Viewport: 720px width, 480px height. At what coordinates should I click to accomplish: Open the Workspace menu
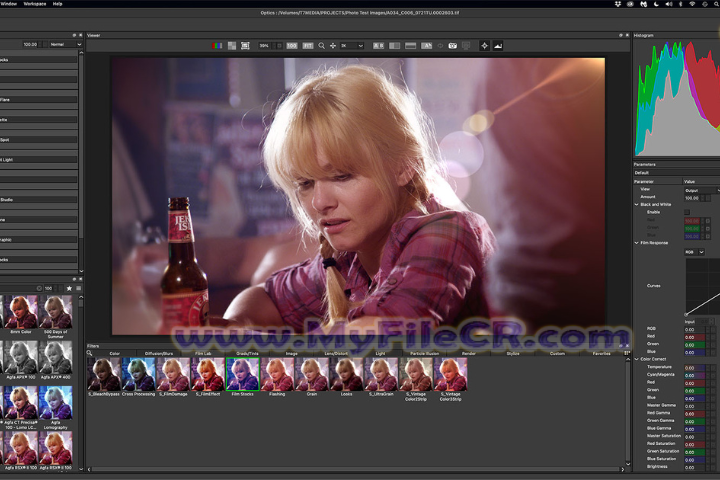(x=34, y=3)
